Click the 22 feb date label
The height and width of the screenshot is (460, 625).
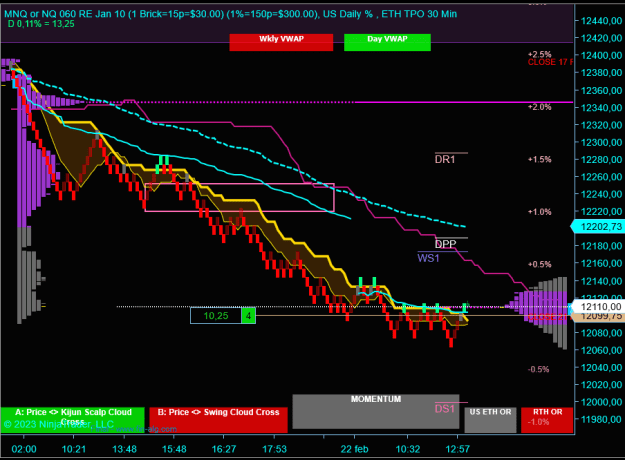pyautogui.click(x=354, y=449)
